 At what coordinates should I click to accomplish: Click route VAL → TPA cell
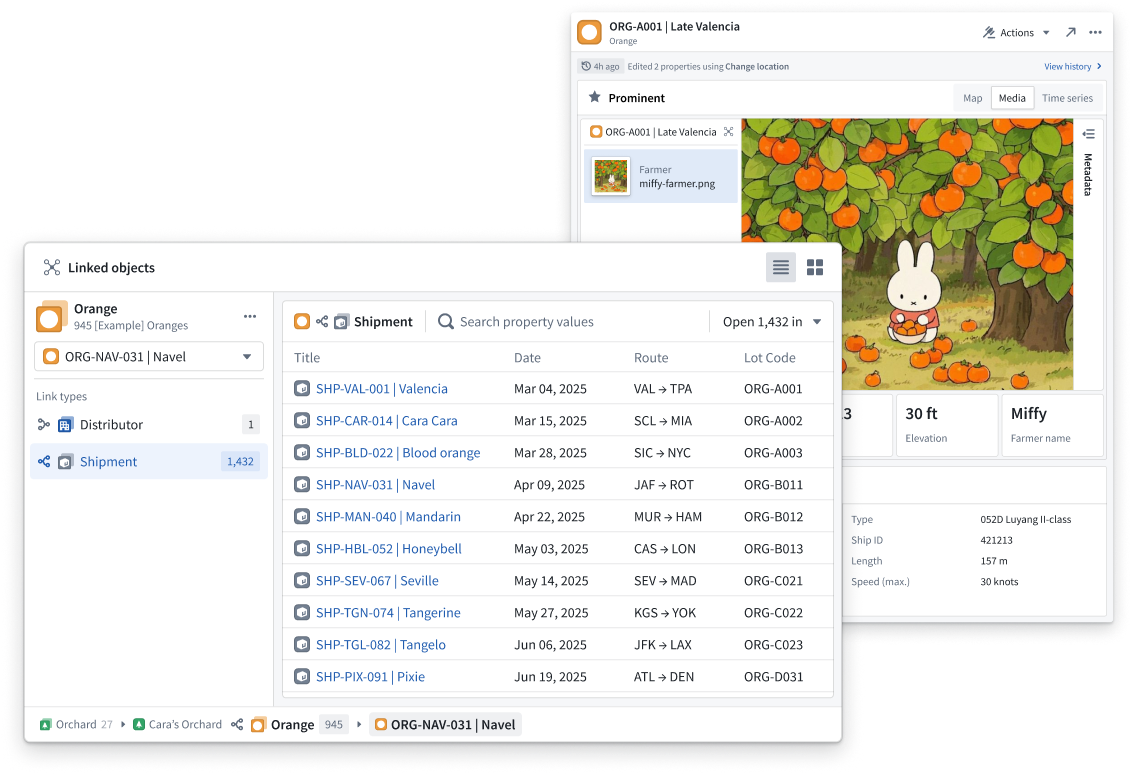(663, 389)
